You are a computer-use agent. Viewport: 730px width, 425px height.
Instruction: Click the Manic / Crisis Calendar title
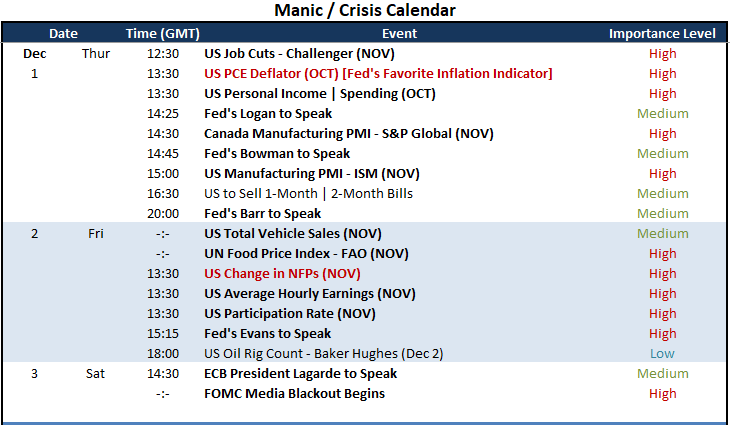tap(365, 10)
